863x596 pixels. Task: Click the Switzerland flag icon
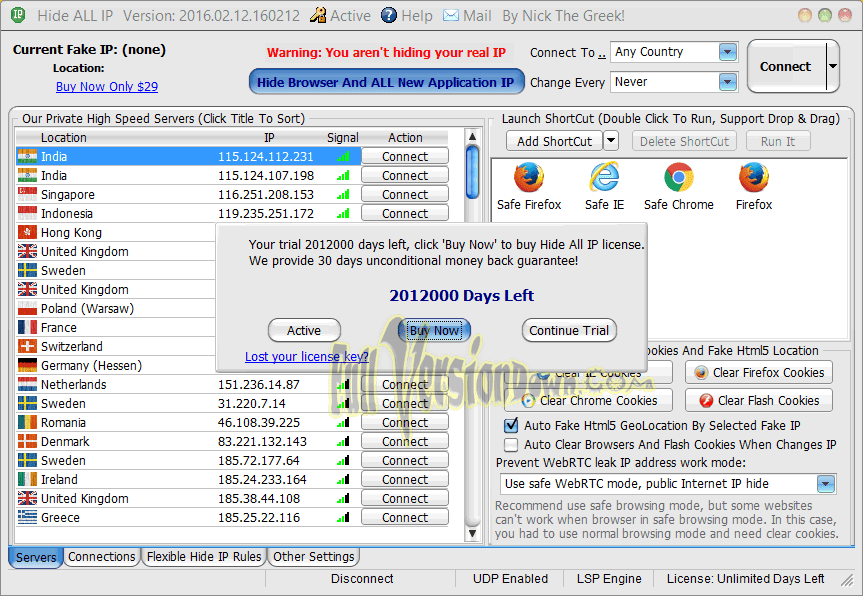27,346
